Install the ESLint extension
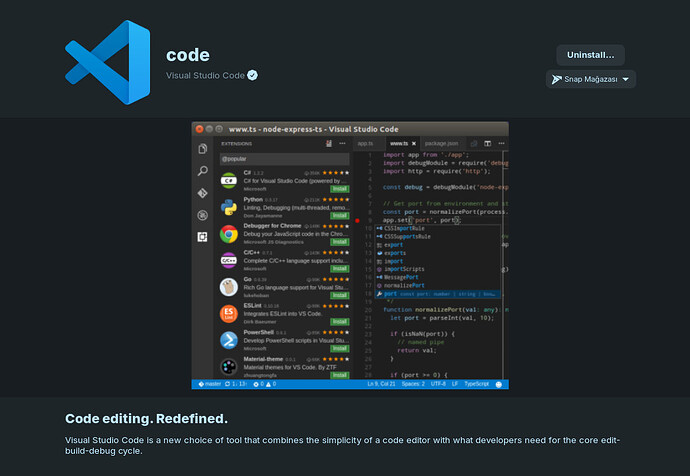This screenshot has height=476, width=690. [340, 322]
